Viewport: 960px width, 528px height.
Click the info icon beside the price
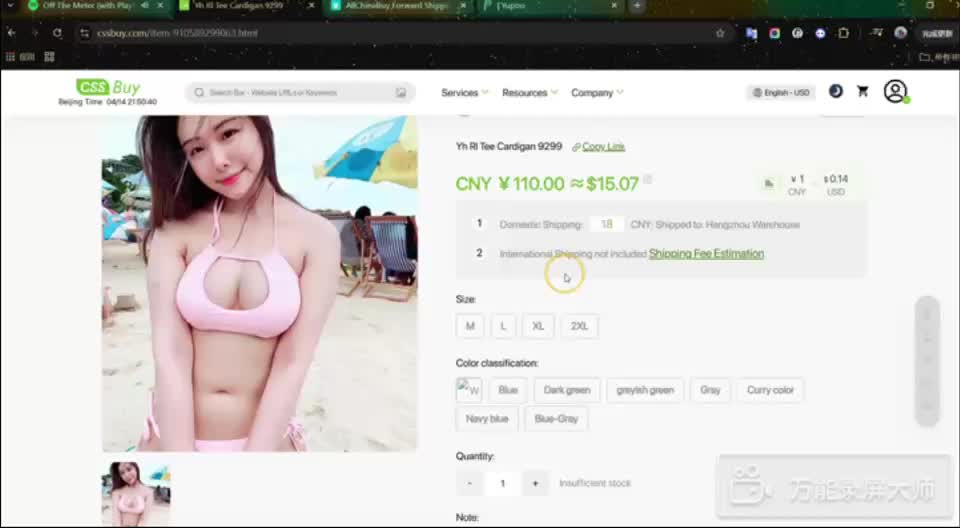[648, 179]
